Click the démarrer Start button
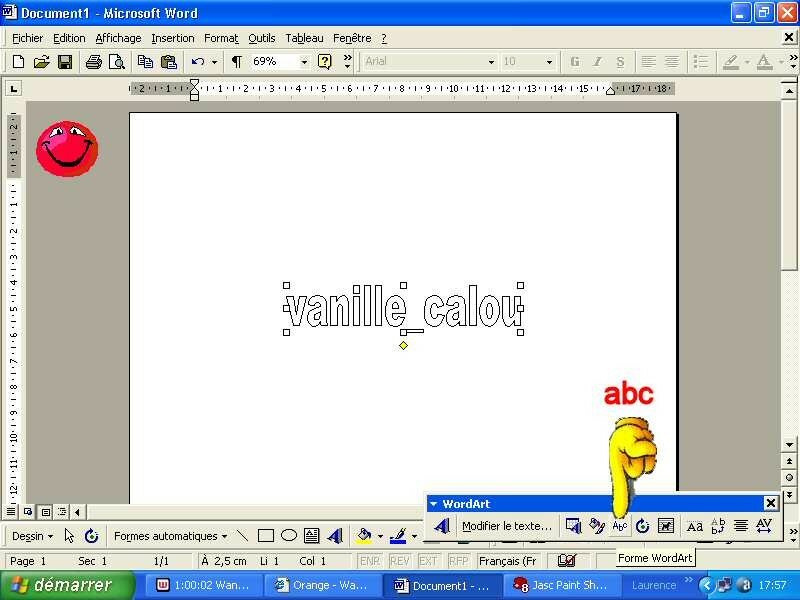This screenshot has height=600, width=800. [x=68, y=585]
